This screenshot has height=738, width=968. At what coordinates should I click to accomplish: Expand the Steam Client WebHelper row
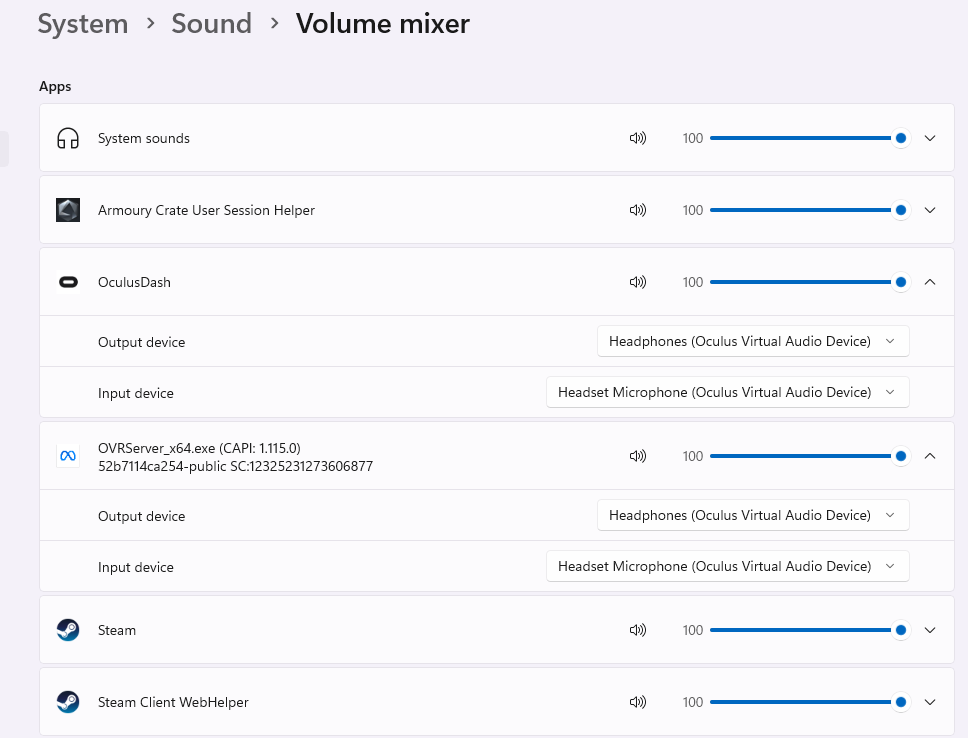click(930, 702)
